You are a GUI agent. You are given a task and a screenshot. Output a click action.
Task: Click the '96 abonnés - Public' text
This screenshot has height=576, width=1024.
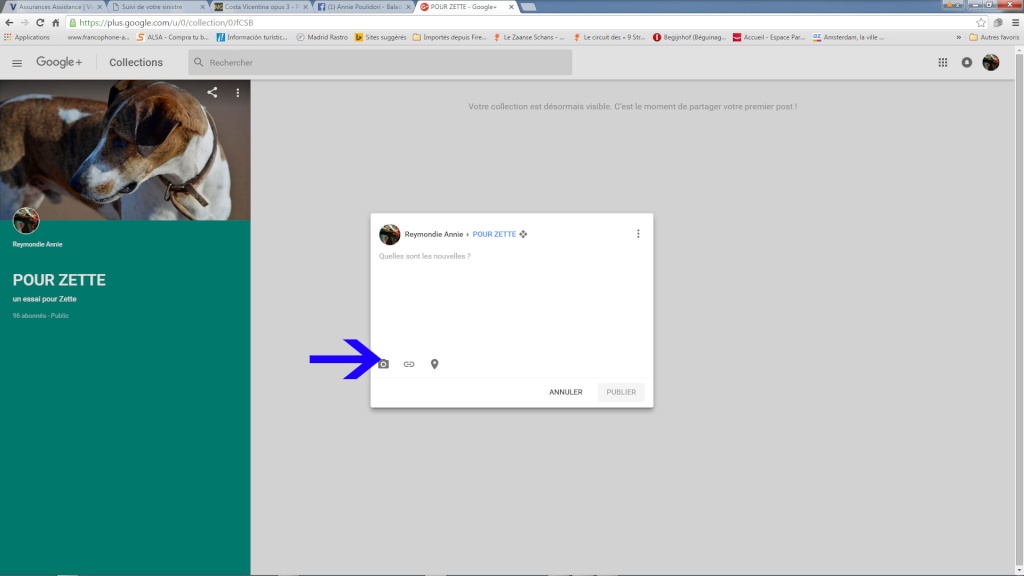point(40,315)
